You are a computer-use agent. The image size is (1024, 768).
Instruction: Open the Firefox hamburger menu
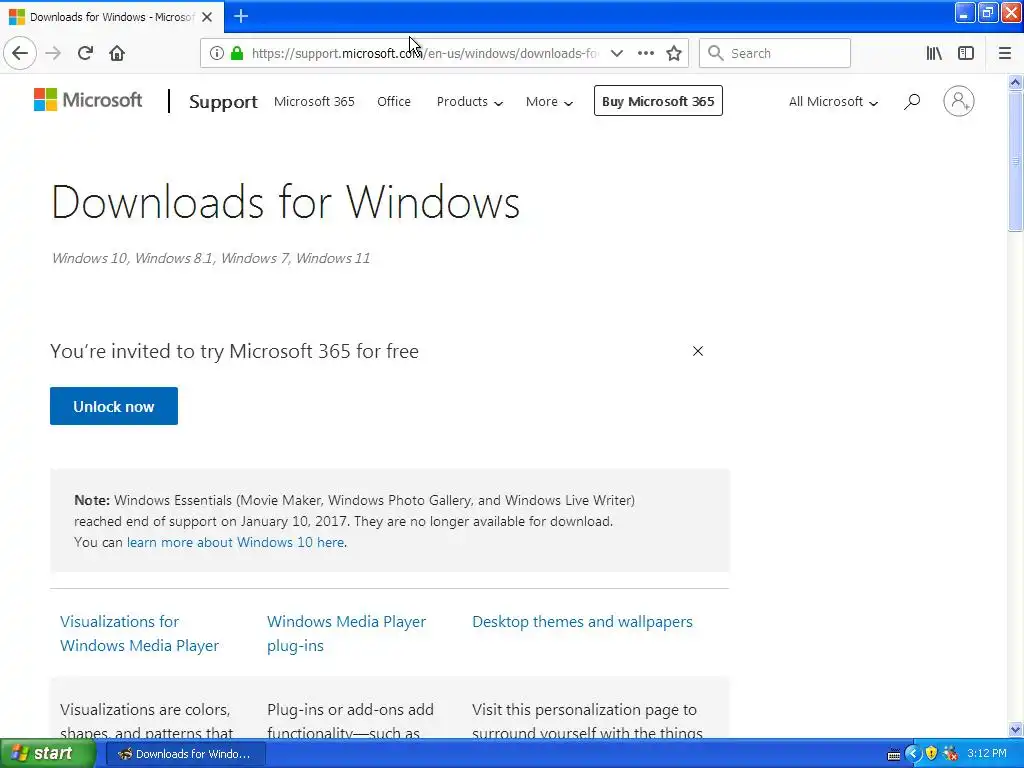(x=1004, y=53)
